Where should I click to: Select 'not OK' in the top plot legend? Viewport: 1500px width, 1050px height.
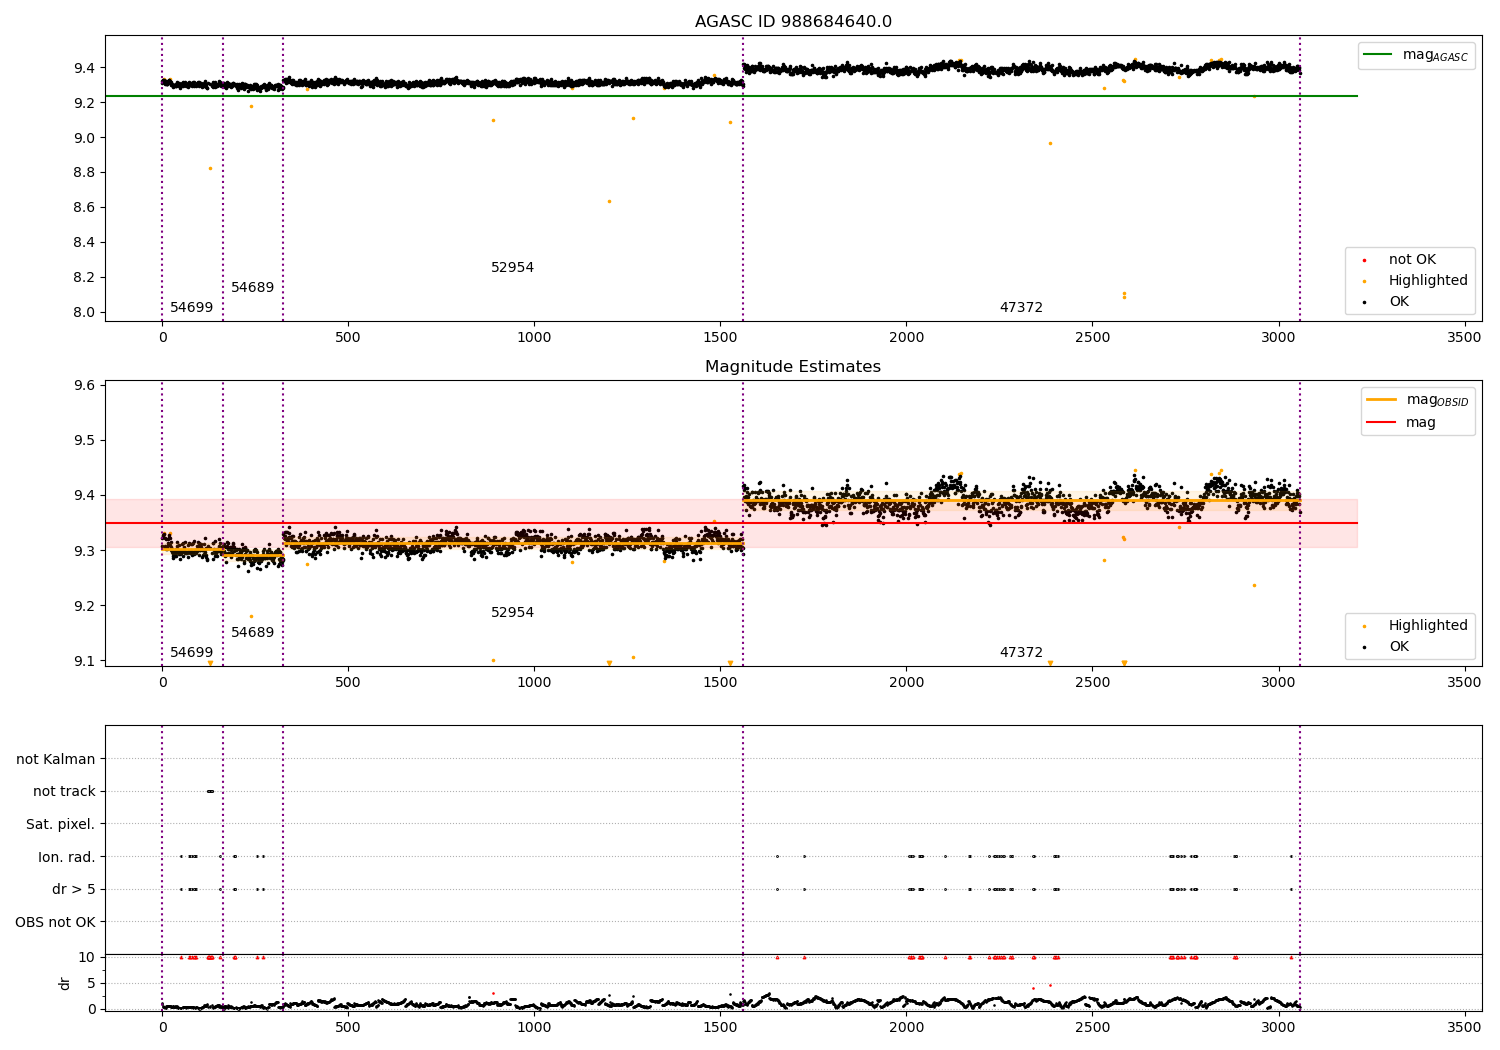coord(1412,260)
